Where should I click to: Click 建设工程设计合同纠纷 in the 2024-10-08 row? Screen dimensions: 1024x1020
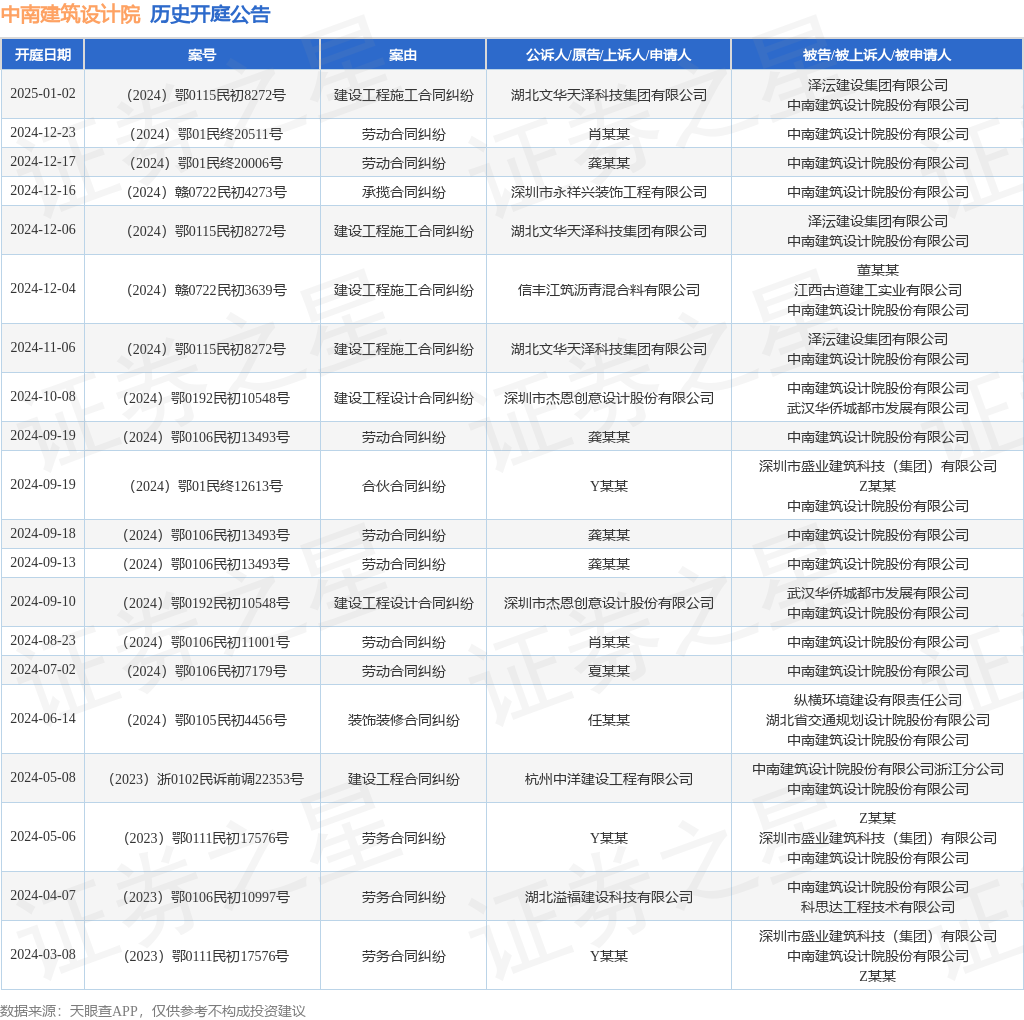(404, 398)
